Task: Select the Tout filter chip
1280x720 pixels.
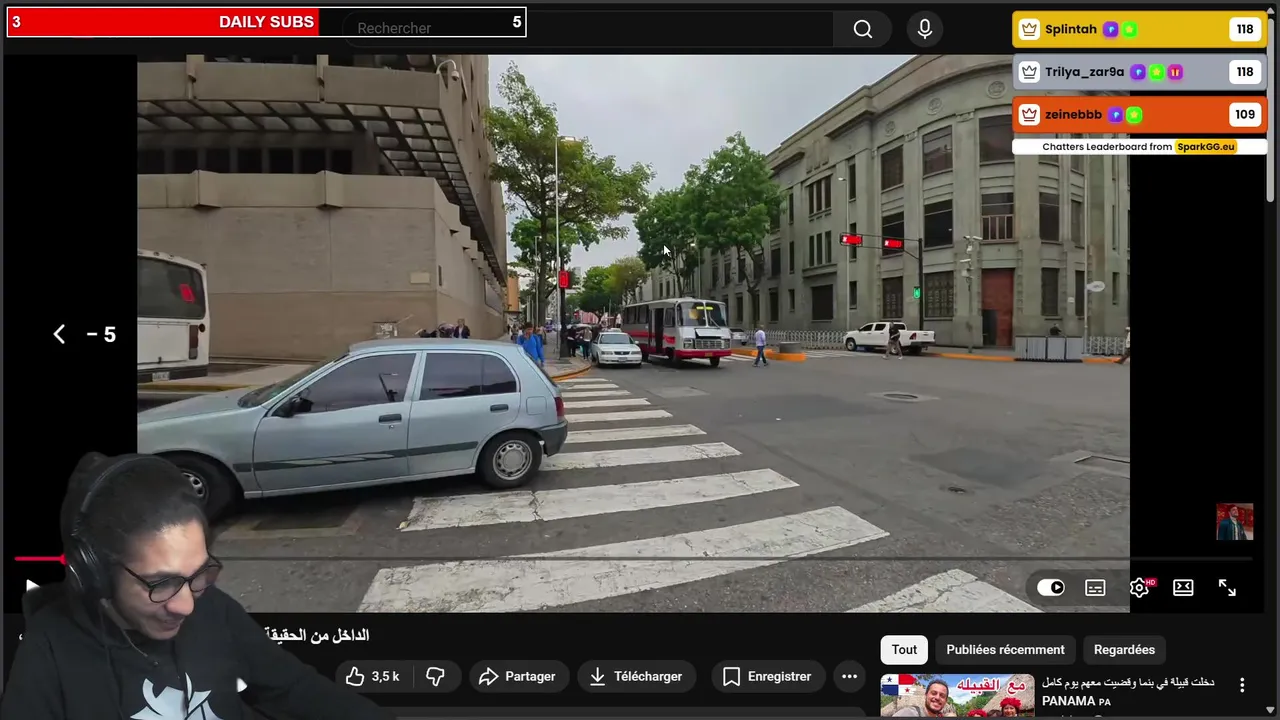Action: [904, 650]
